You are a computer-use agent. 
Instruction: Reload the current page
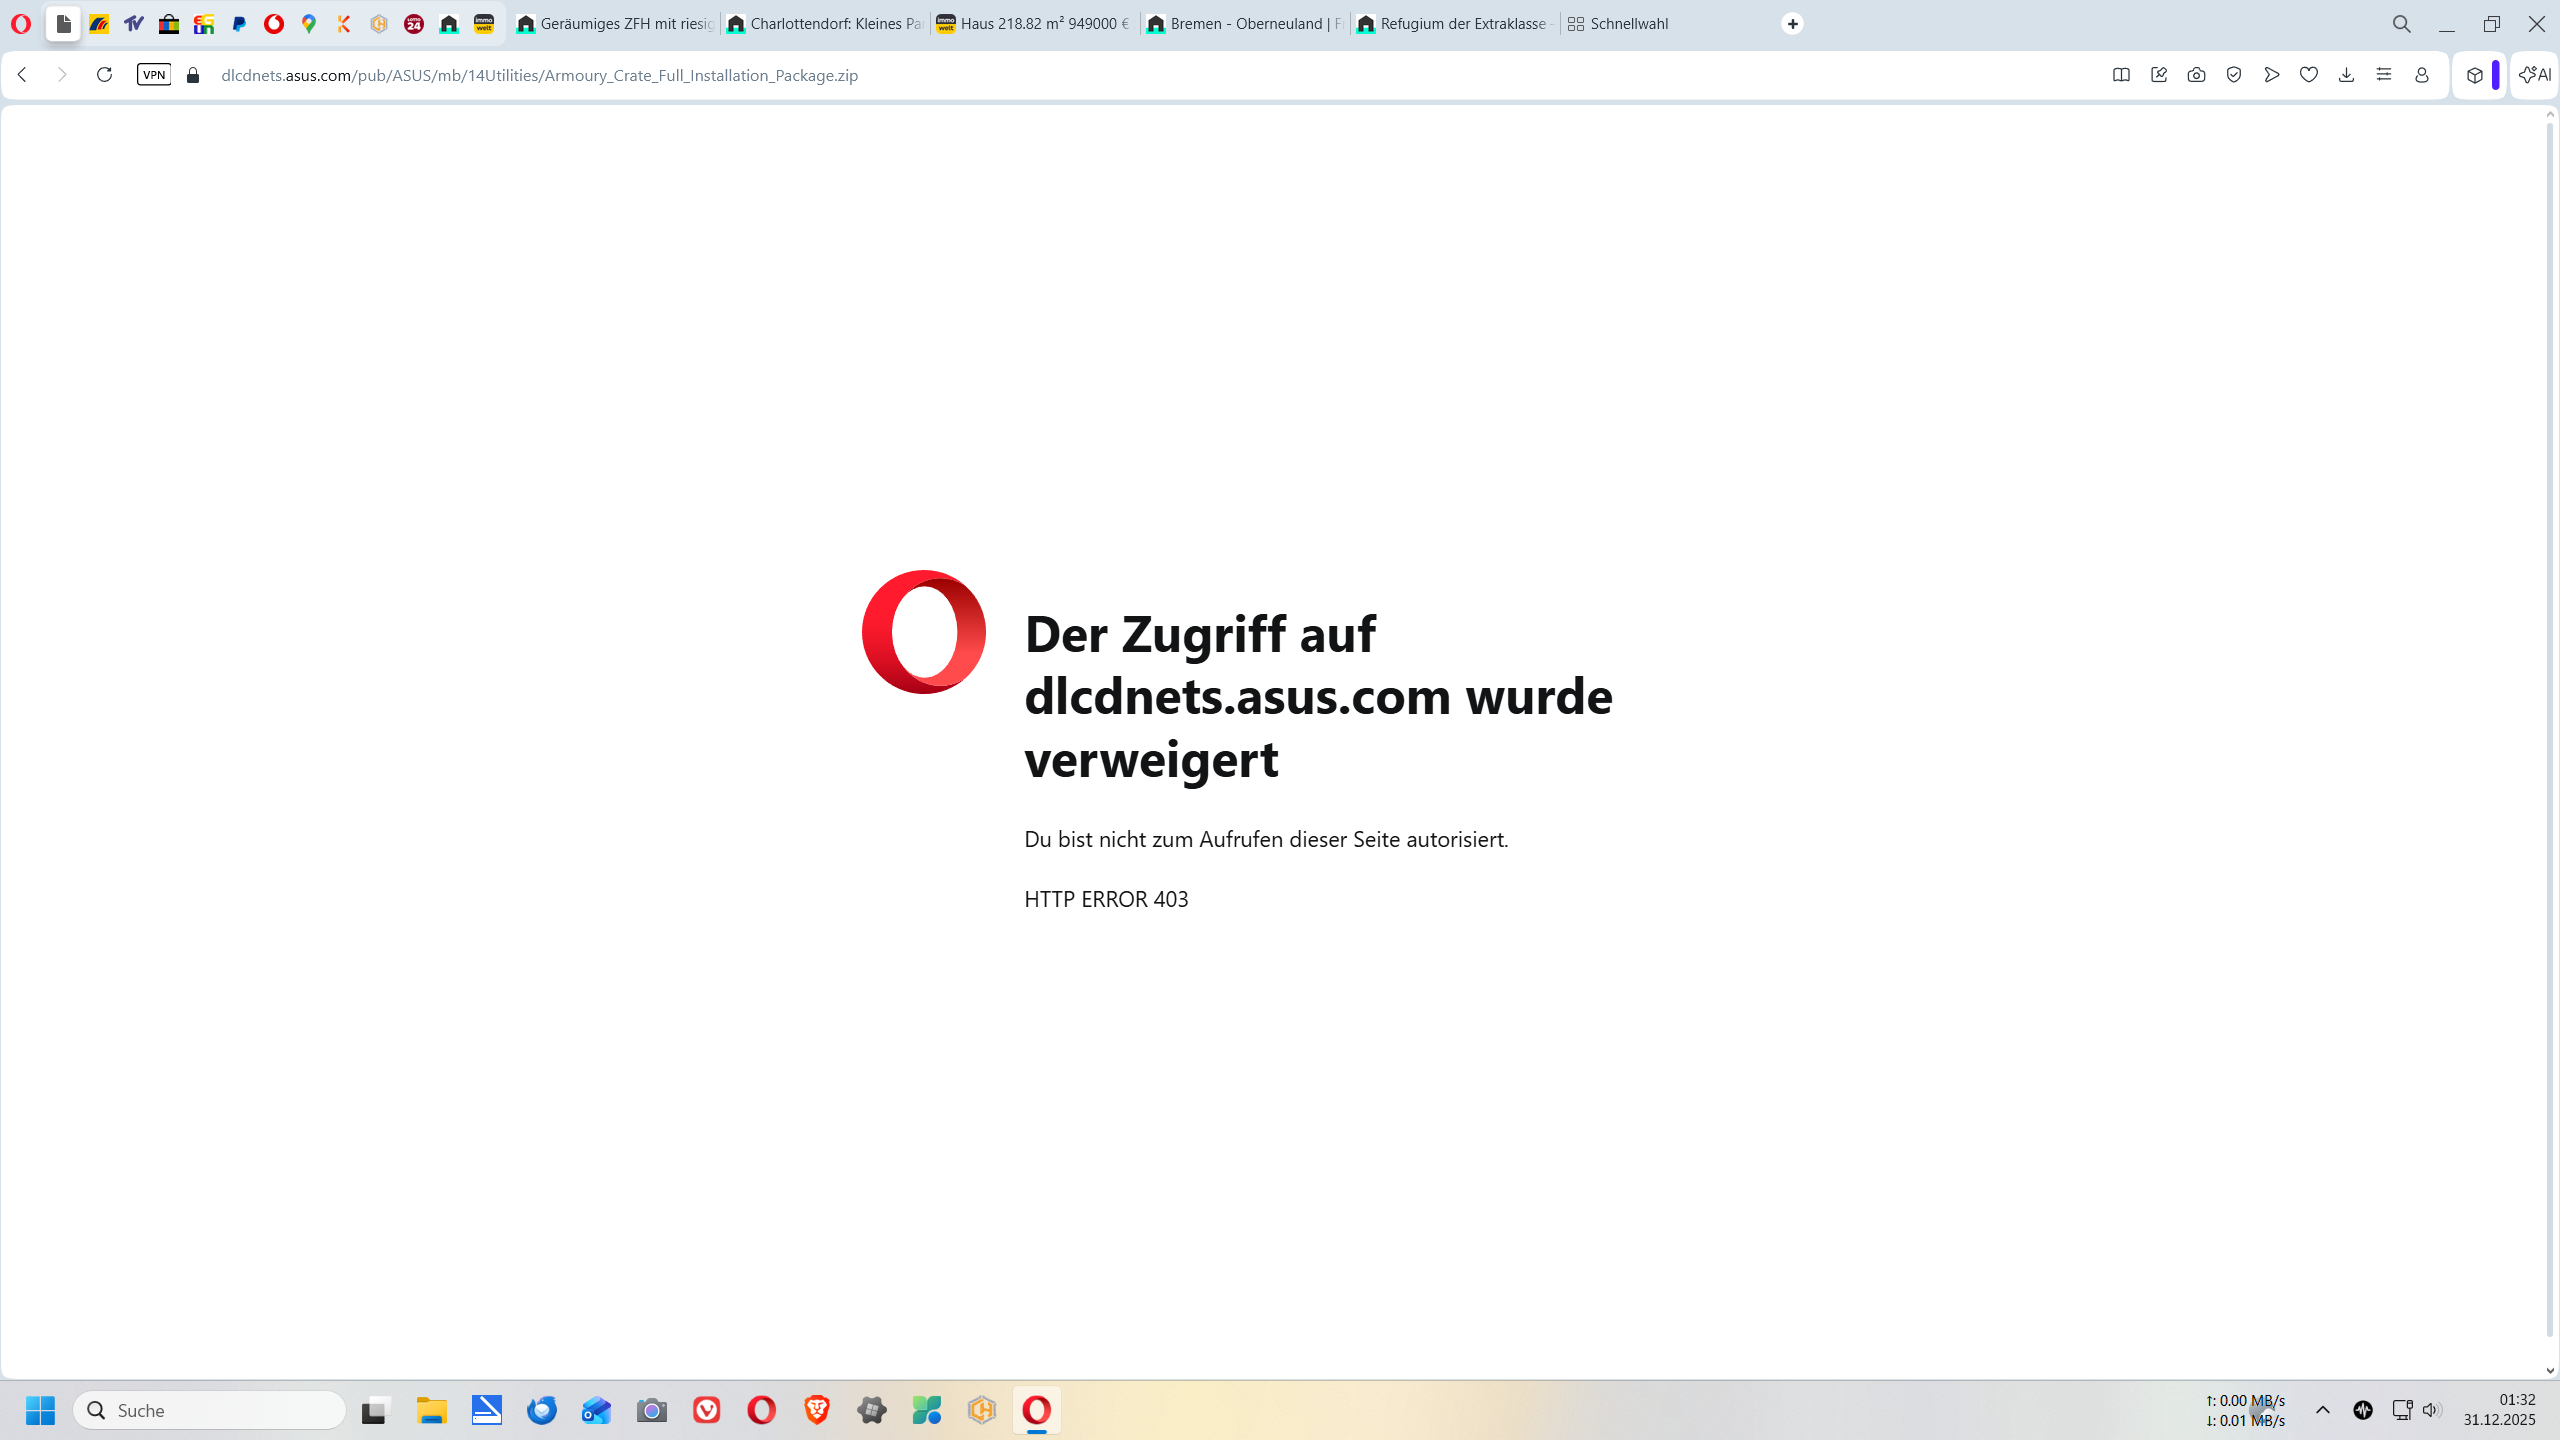(104, 75)
